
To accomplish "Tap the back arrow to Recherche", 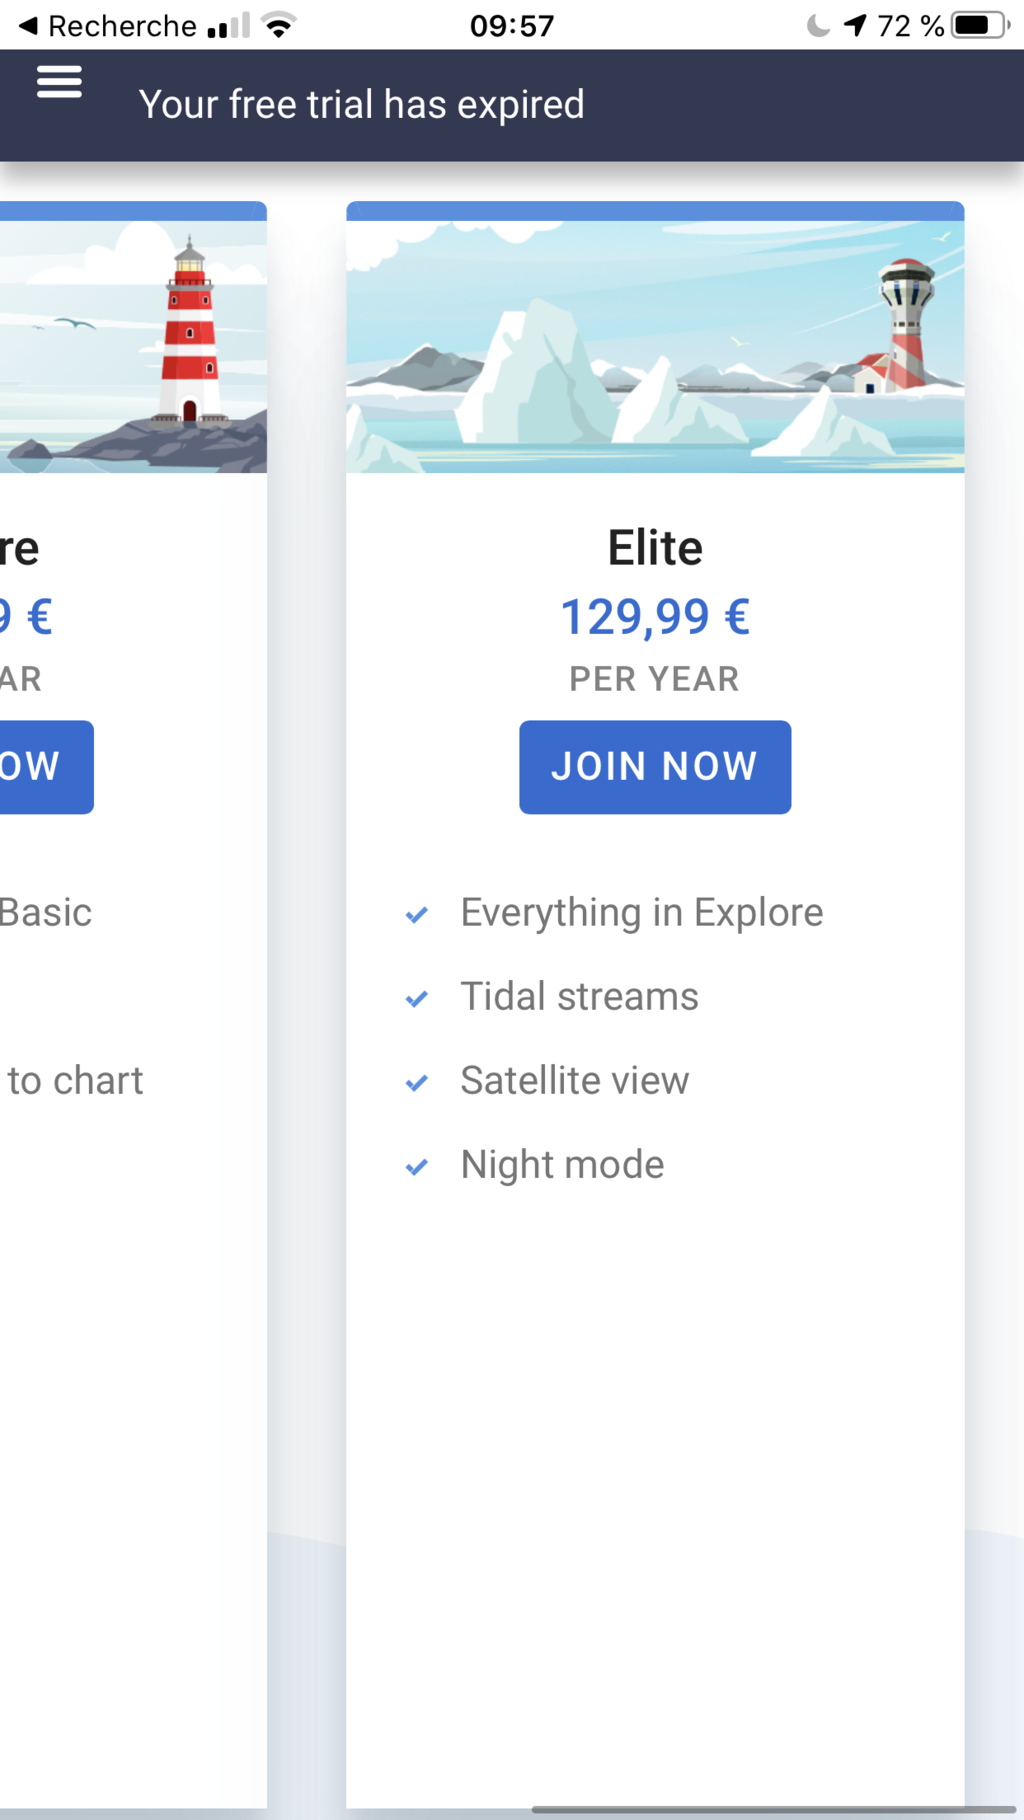I will tap(28, 26).
